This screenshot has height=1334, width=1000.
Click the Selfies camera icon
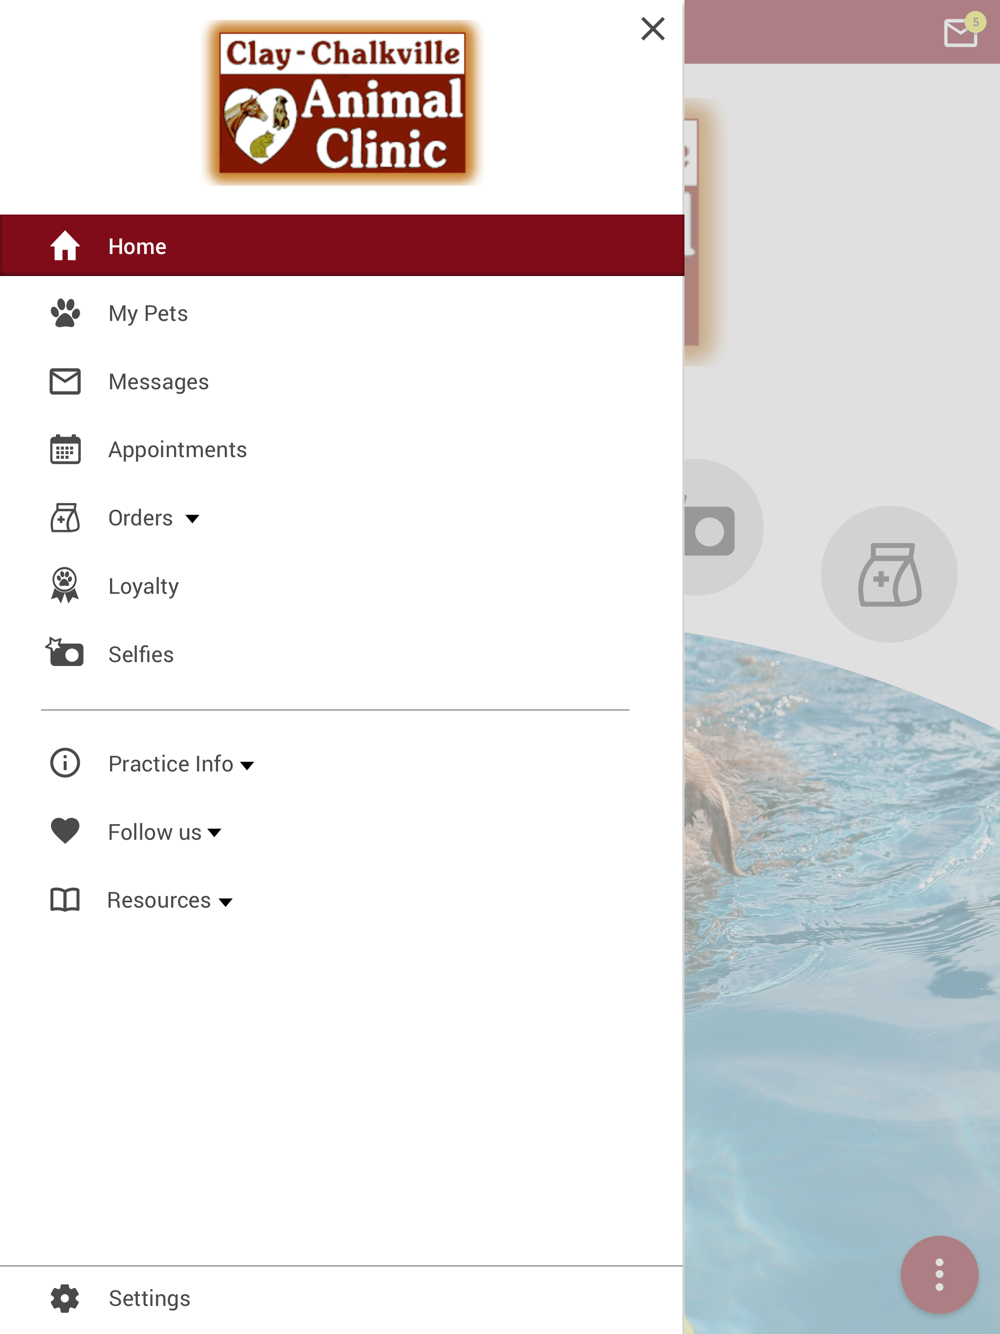coord(65,653)
